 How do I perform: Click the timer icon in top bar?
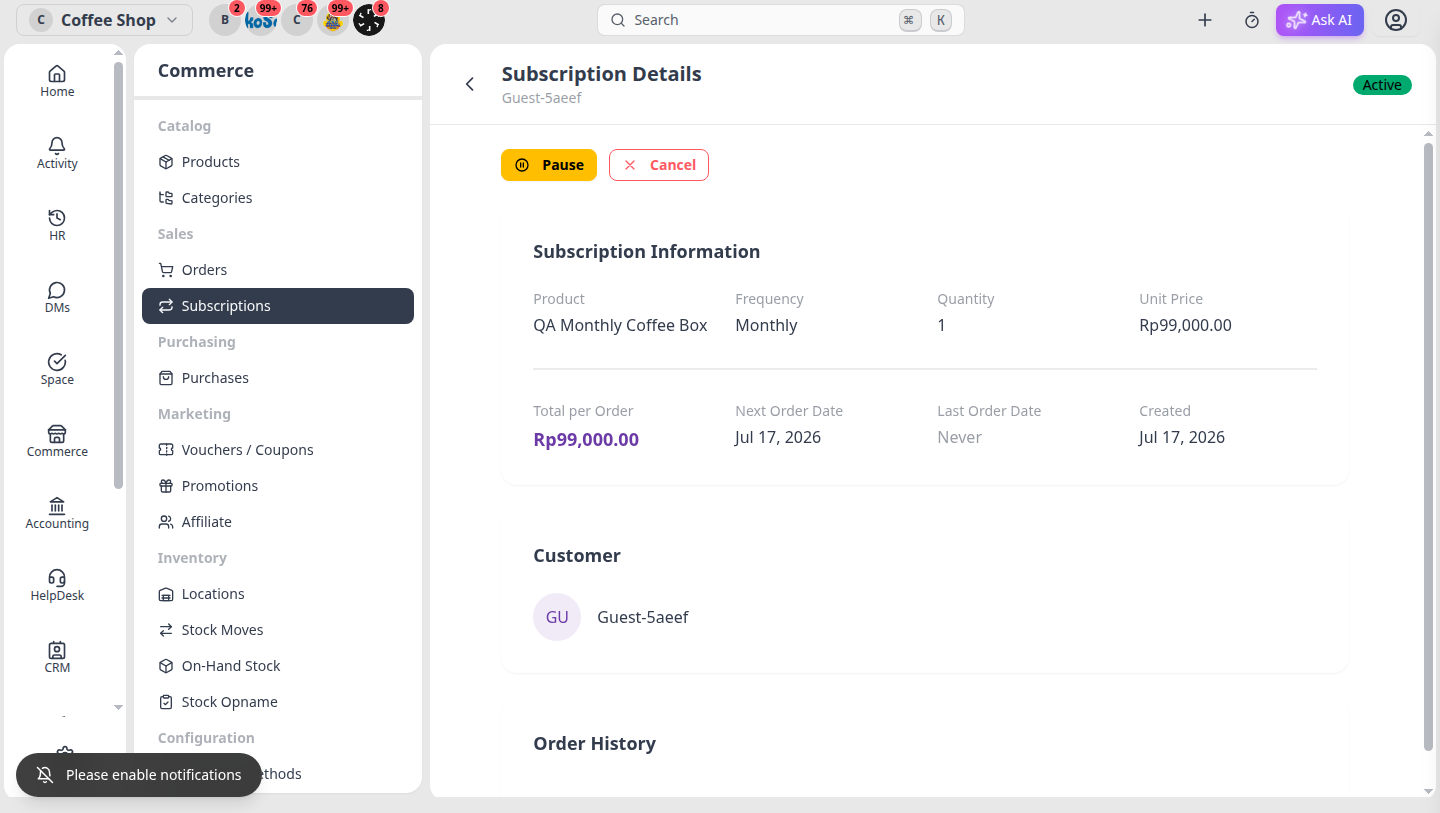coord(1252,20)
